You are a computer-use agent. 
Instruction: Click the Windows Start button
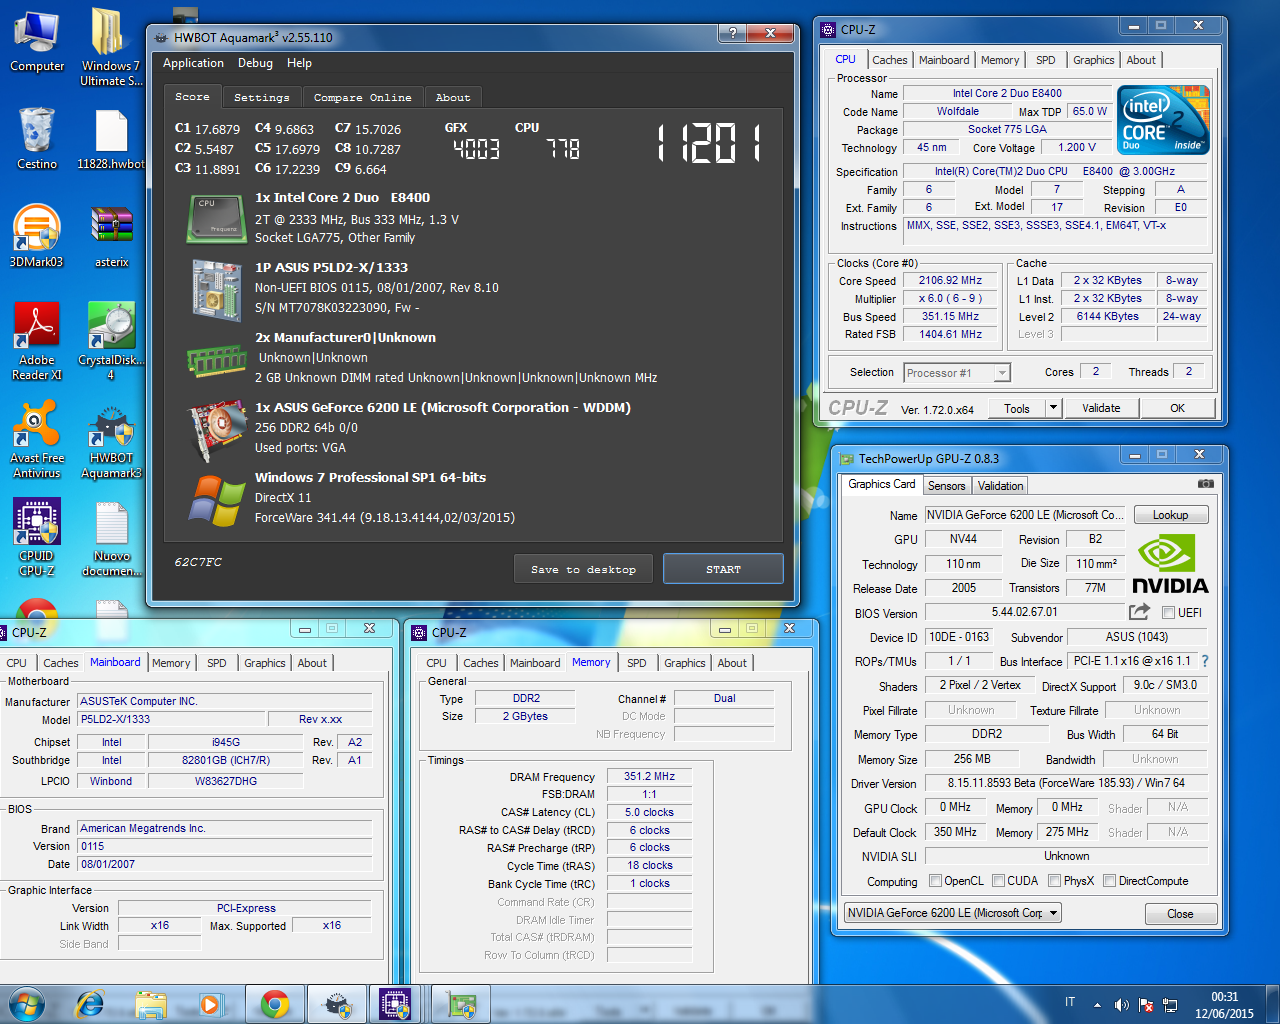[27, 1004]
